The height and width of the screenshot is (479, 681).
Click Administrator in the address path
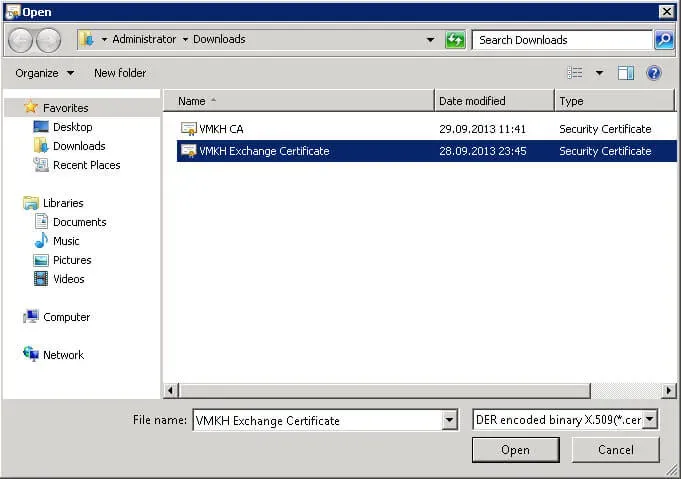click(x=144, y=39)
